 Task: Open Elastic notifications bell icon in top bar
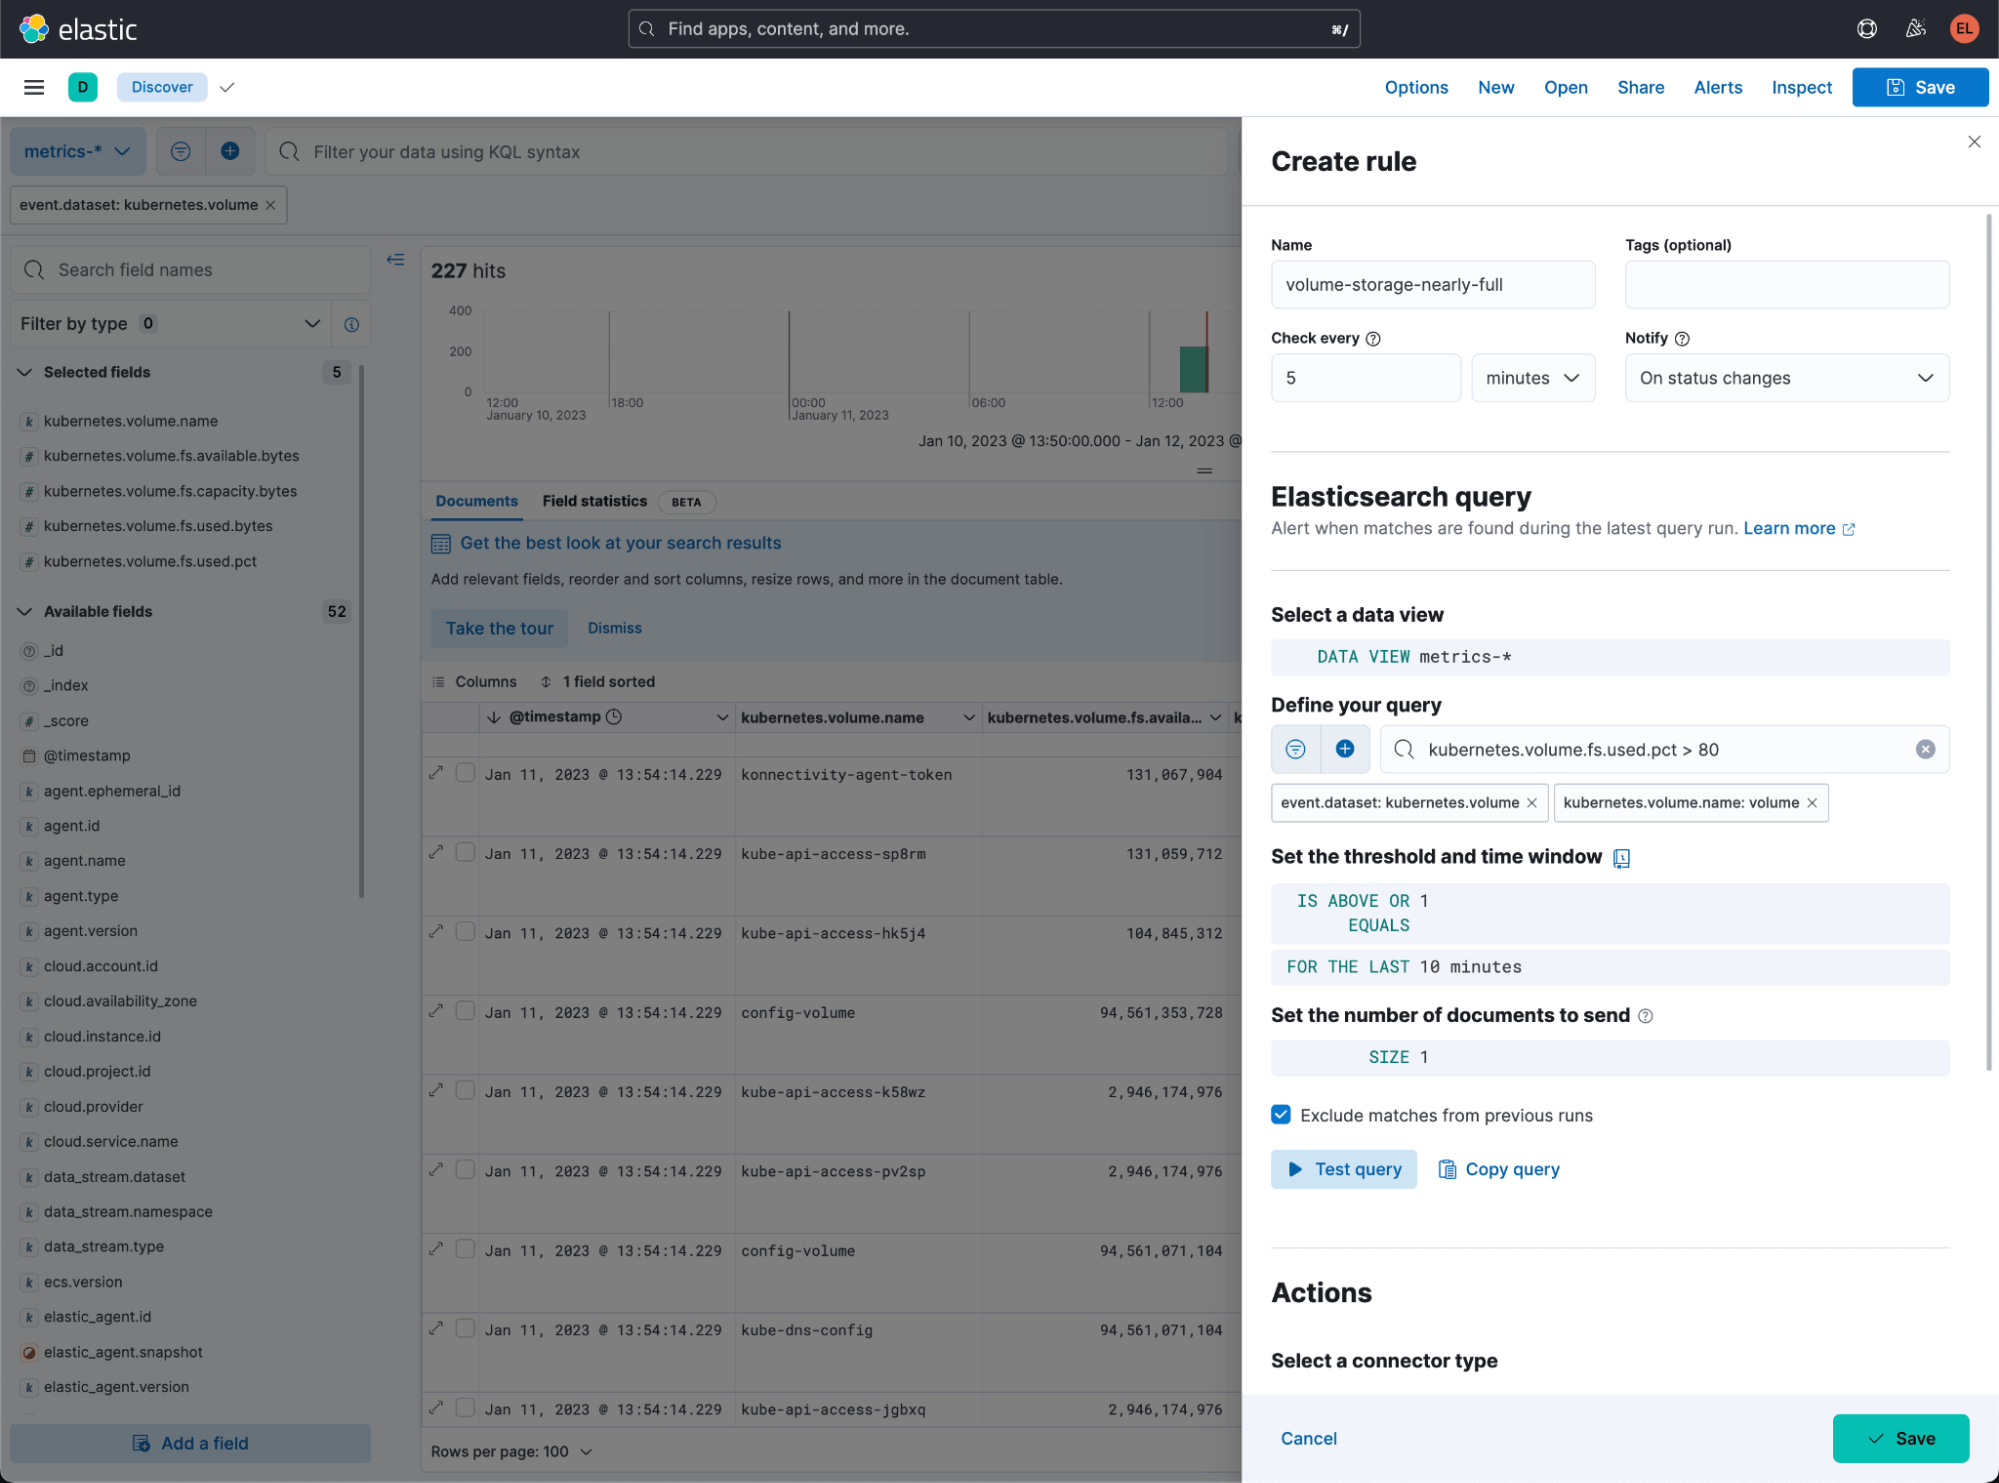point(1915,28)
